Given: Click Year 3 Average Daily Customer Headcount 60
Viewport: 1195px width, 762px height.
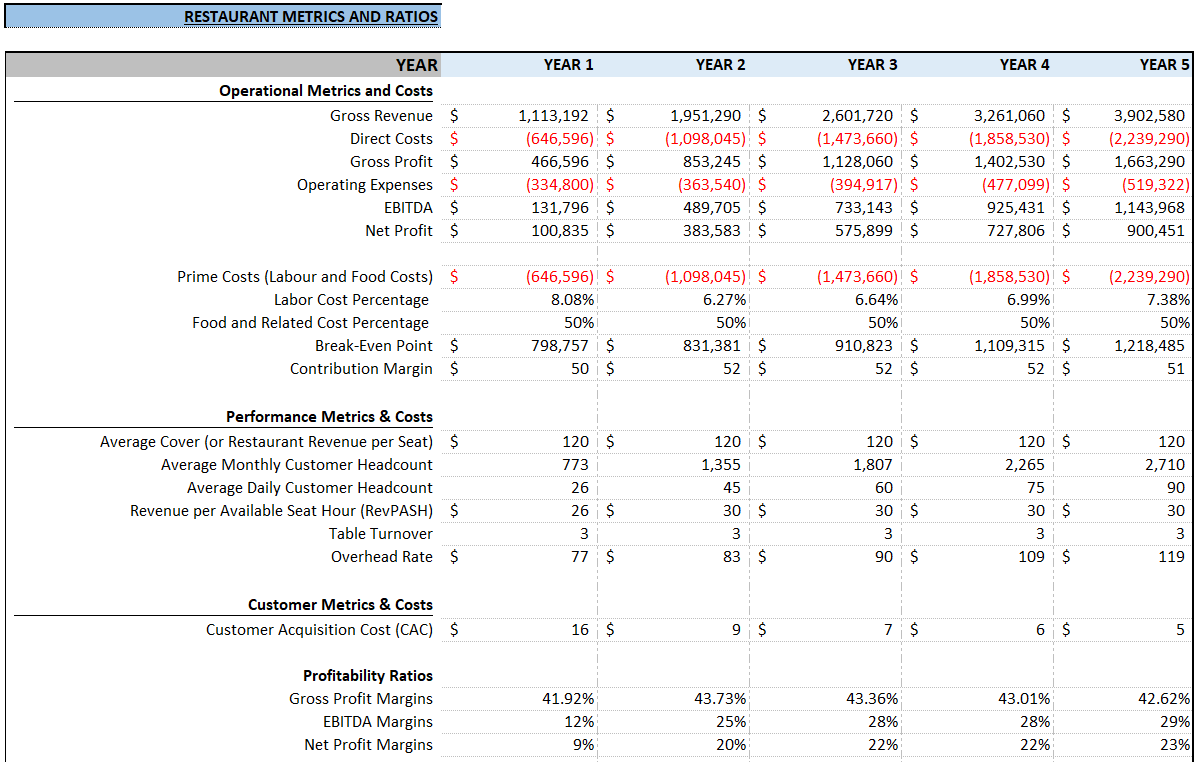Looking at the screenshot, I should coord(883,488).
